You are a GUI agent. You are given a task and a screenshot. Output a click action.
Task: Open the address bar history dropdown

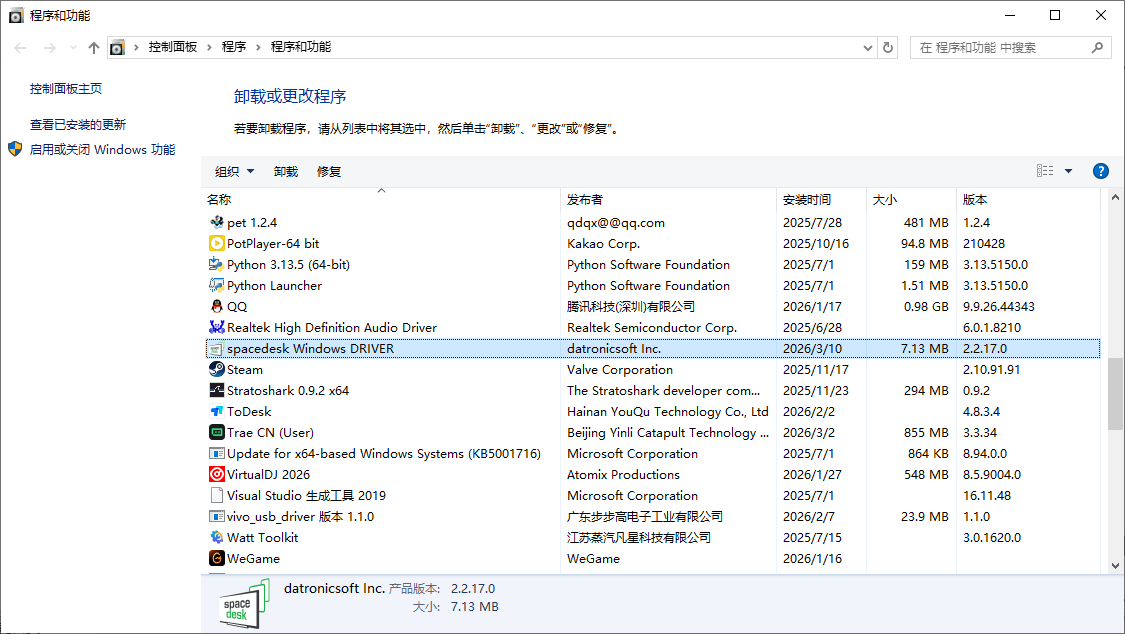coord(867,47)
